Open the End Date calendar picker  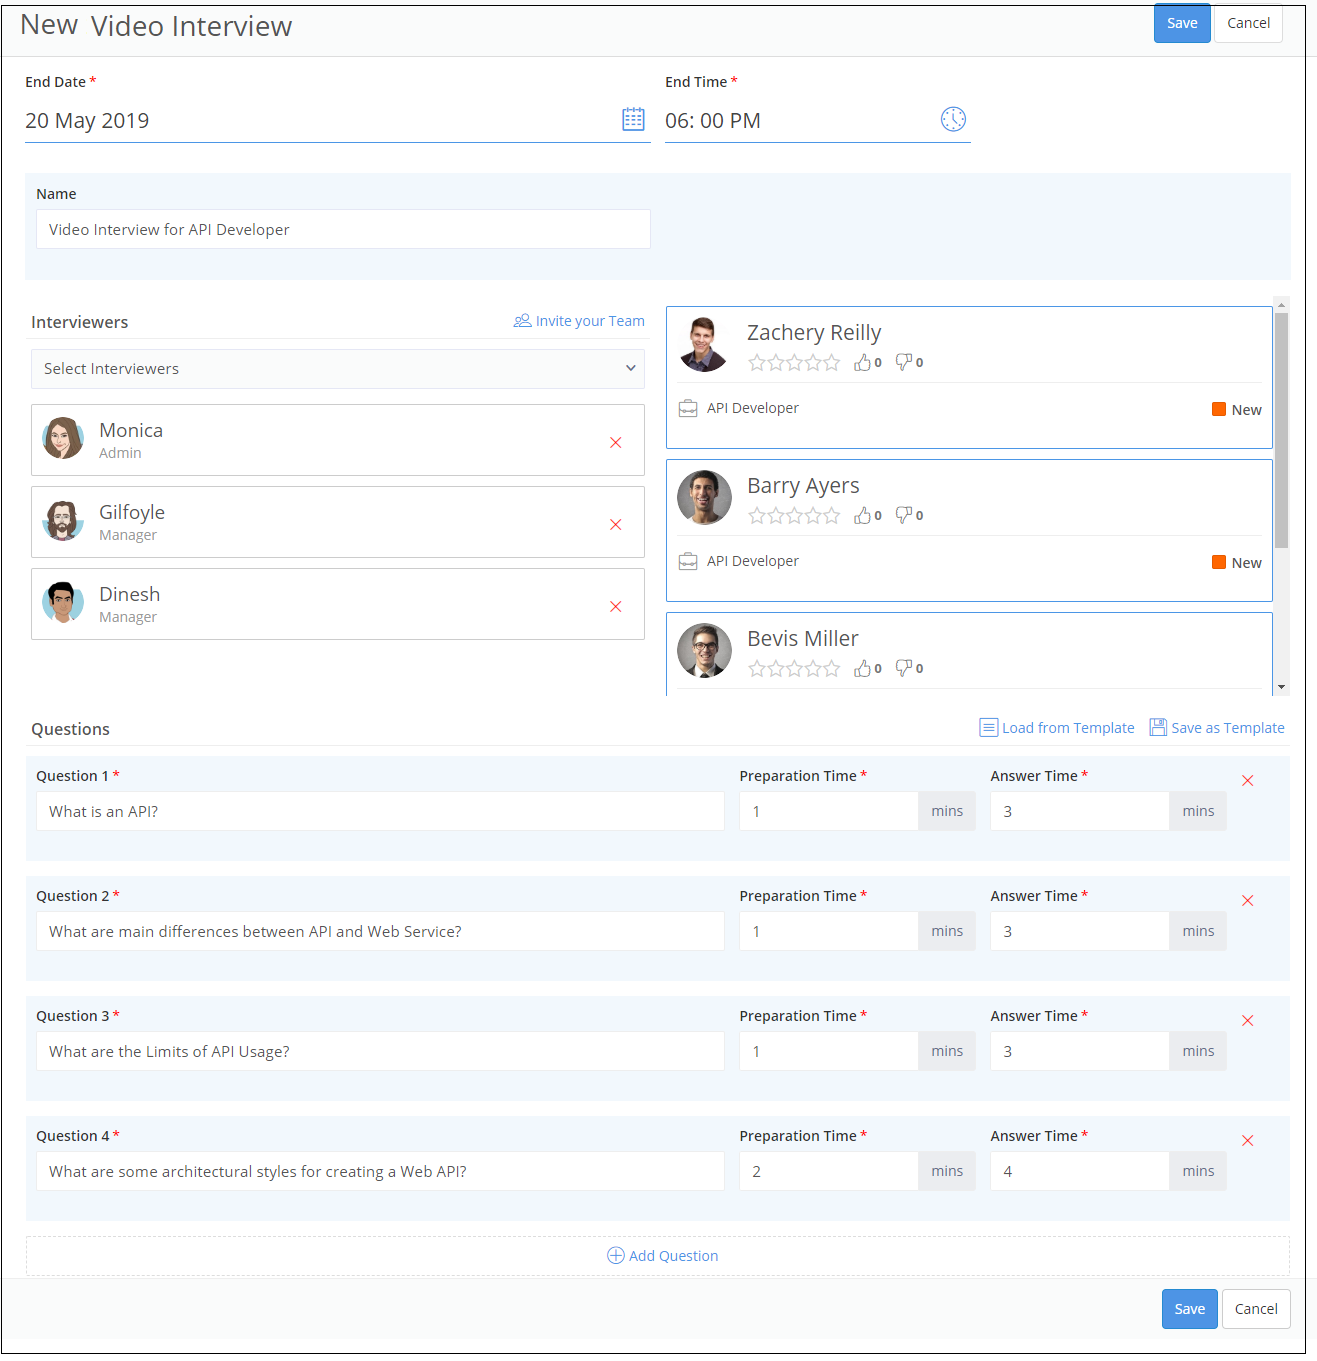pos(633,120)
